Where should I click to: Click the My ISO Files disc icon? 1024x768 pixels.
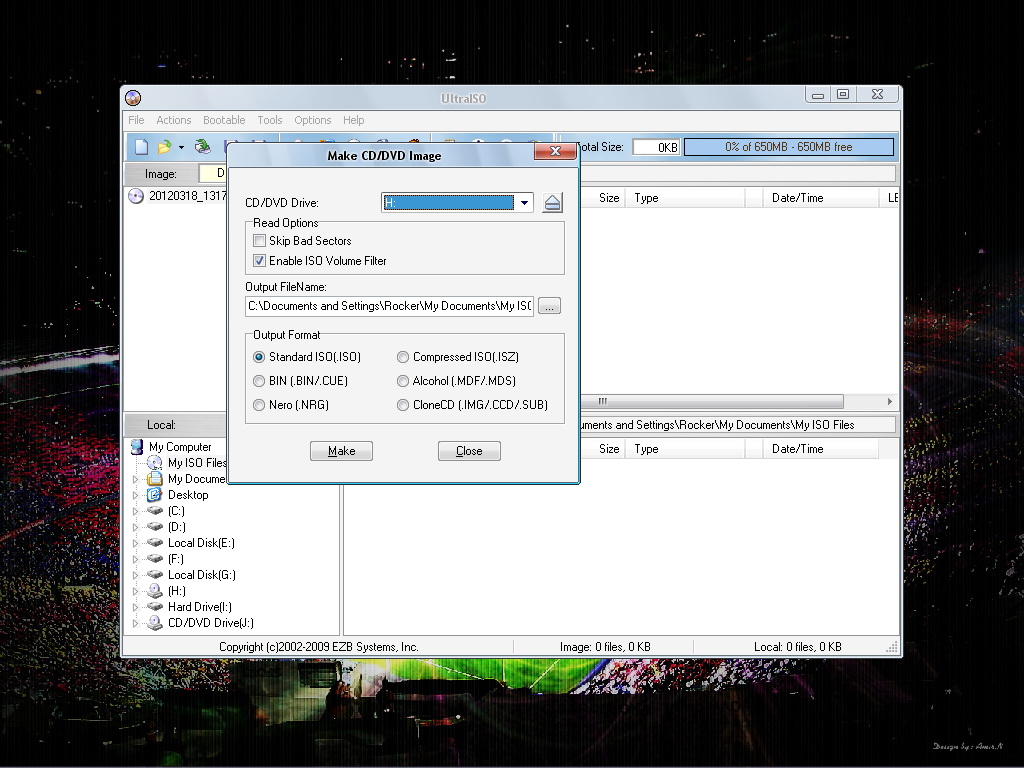[155, 463]
